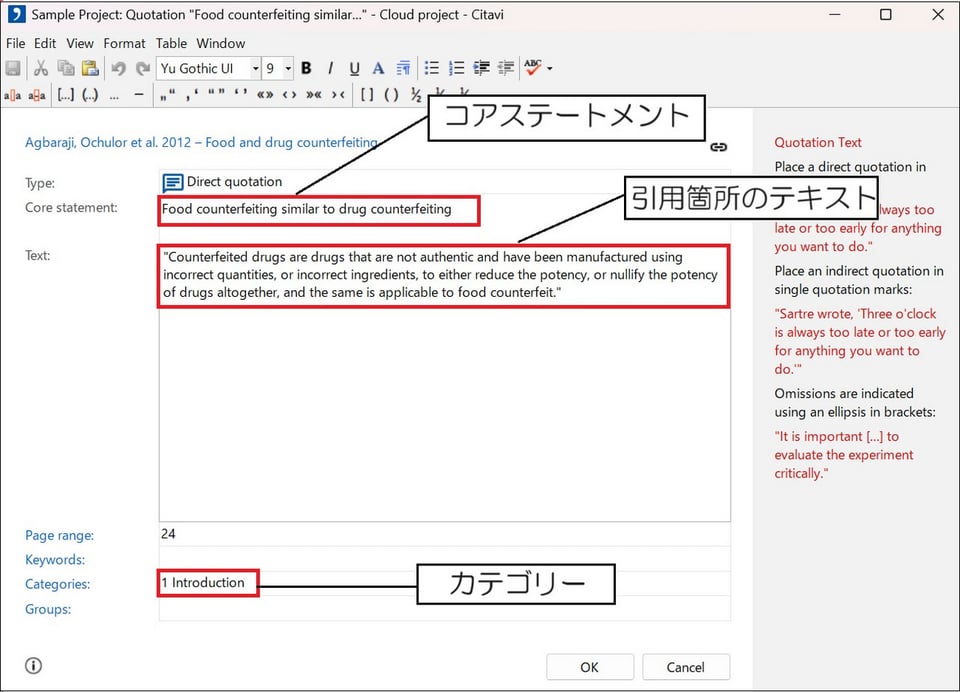Open the font size dropdown

tap(288, 68)
